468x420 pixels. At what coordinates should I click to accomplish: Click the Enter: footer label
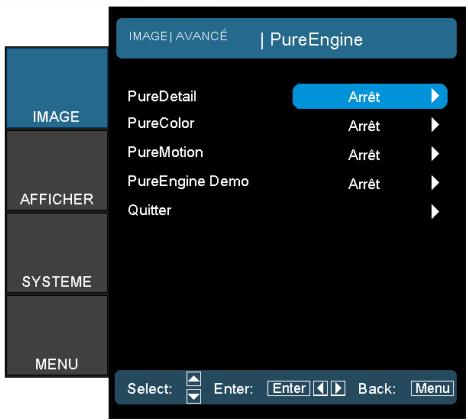click(233, 389)
